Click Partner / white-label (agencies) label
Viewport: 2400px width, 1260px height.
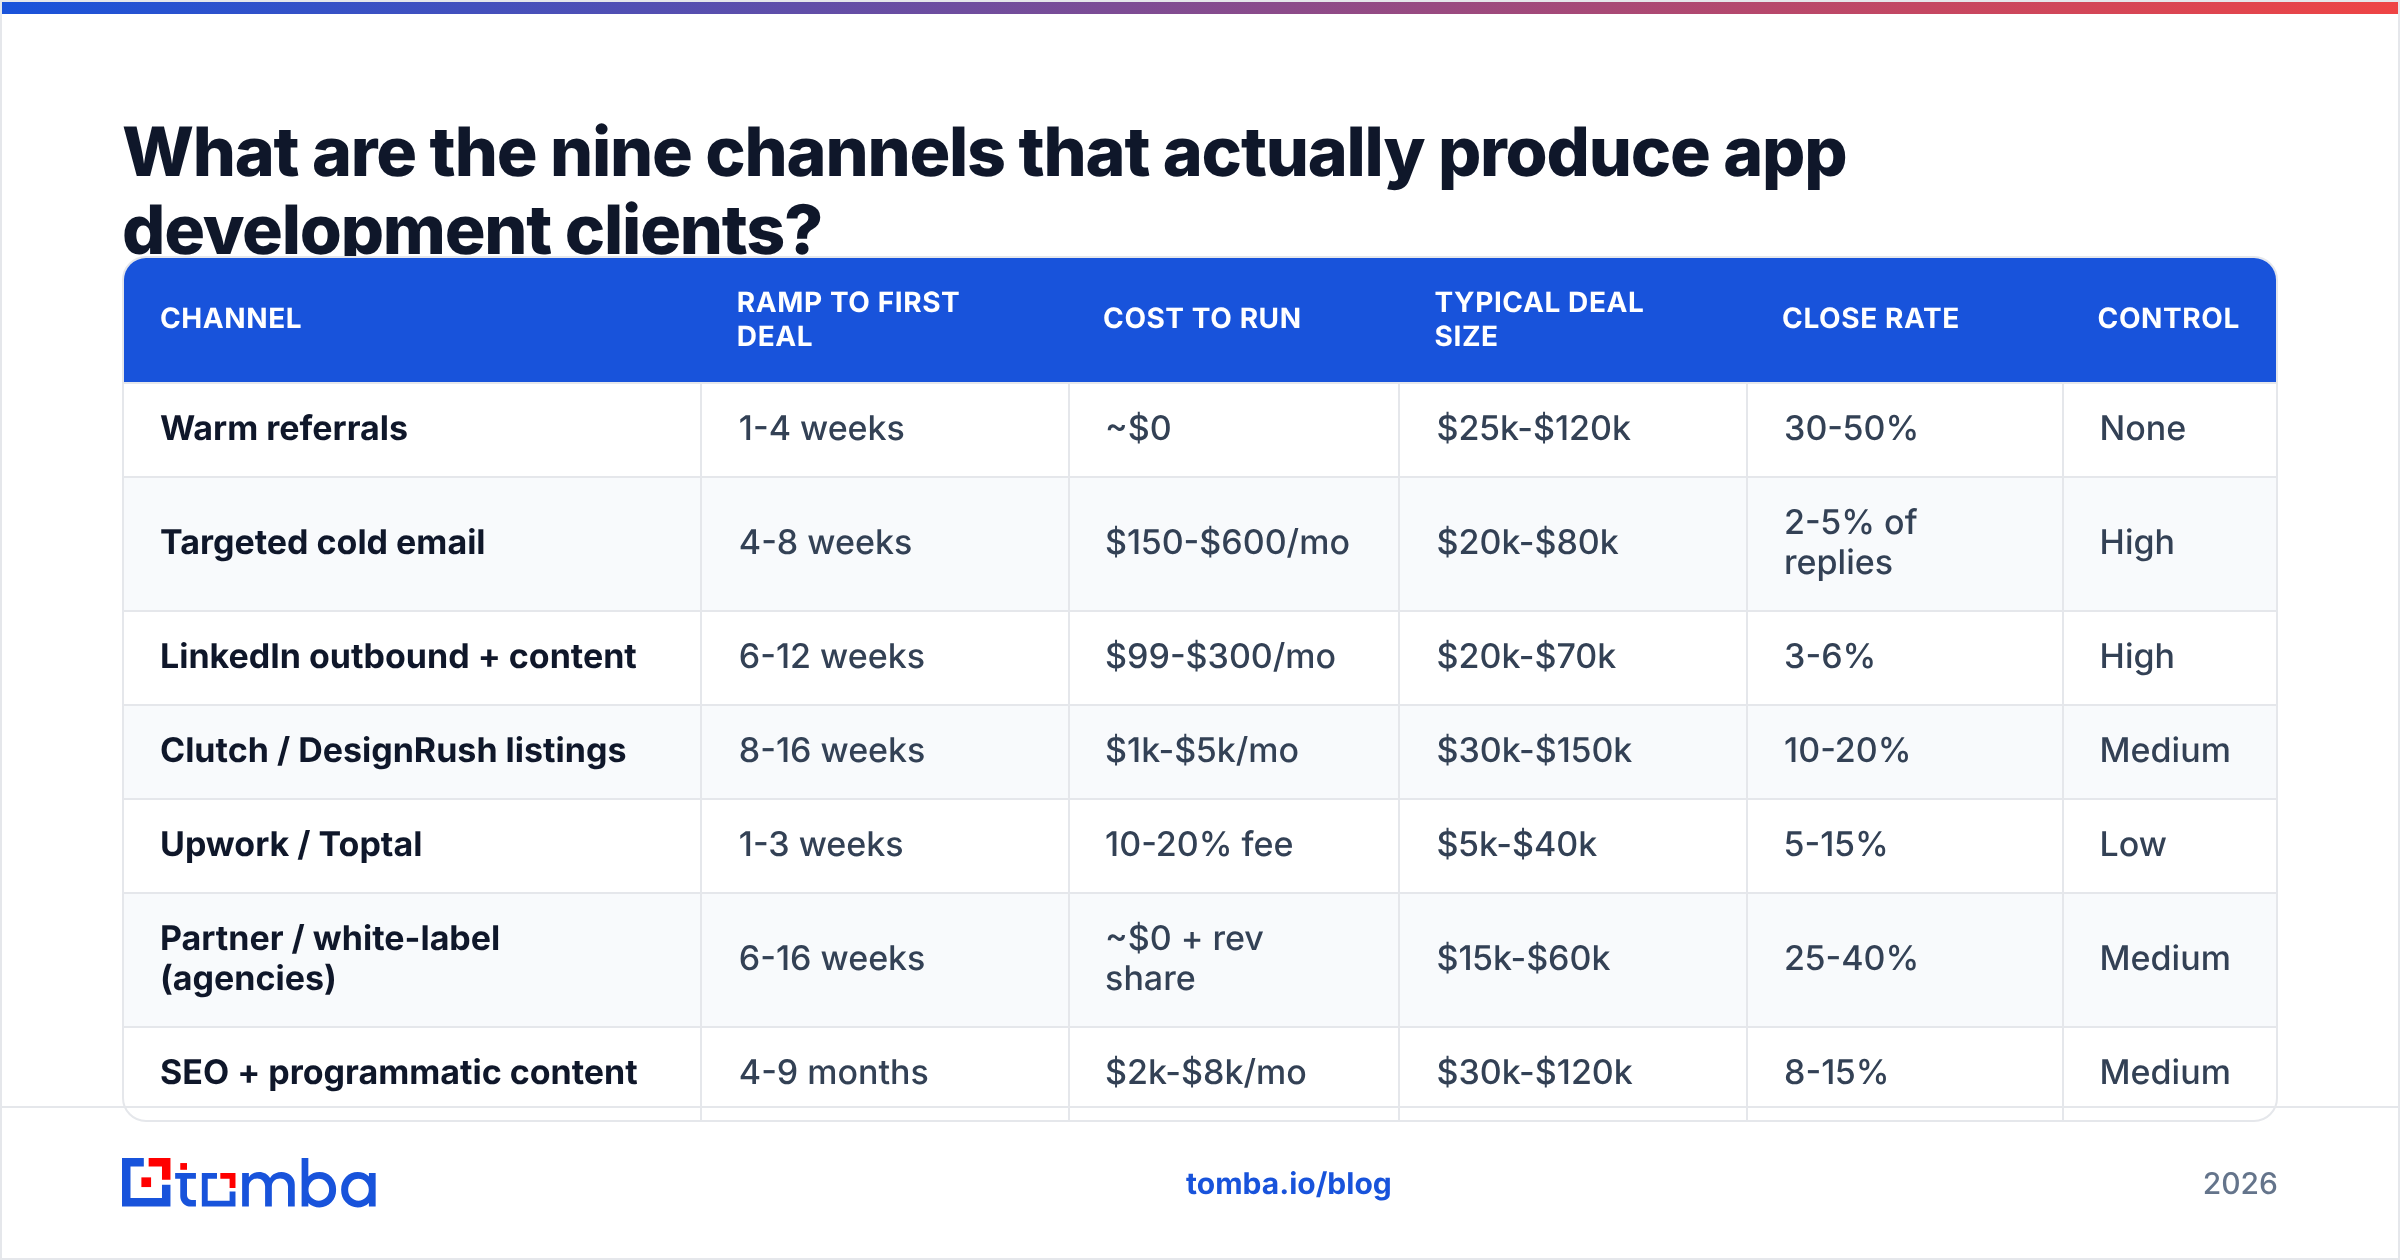click(x=330, y=958)
